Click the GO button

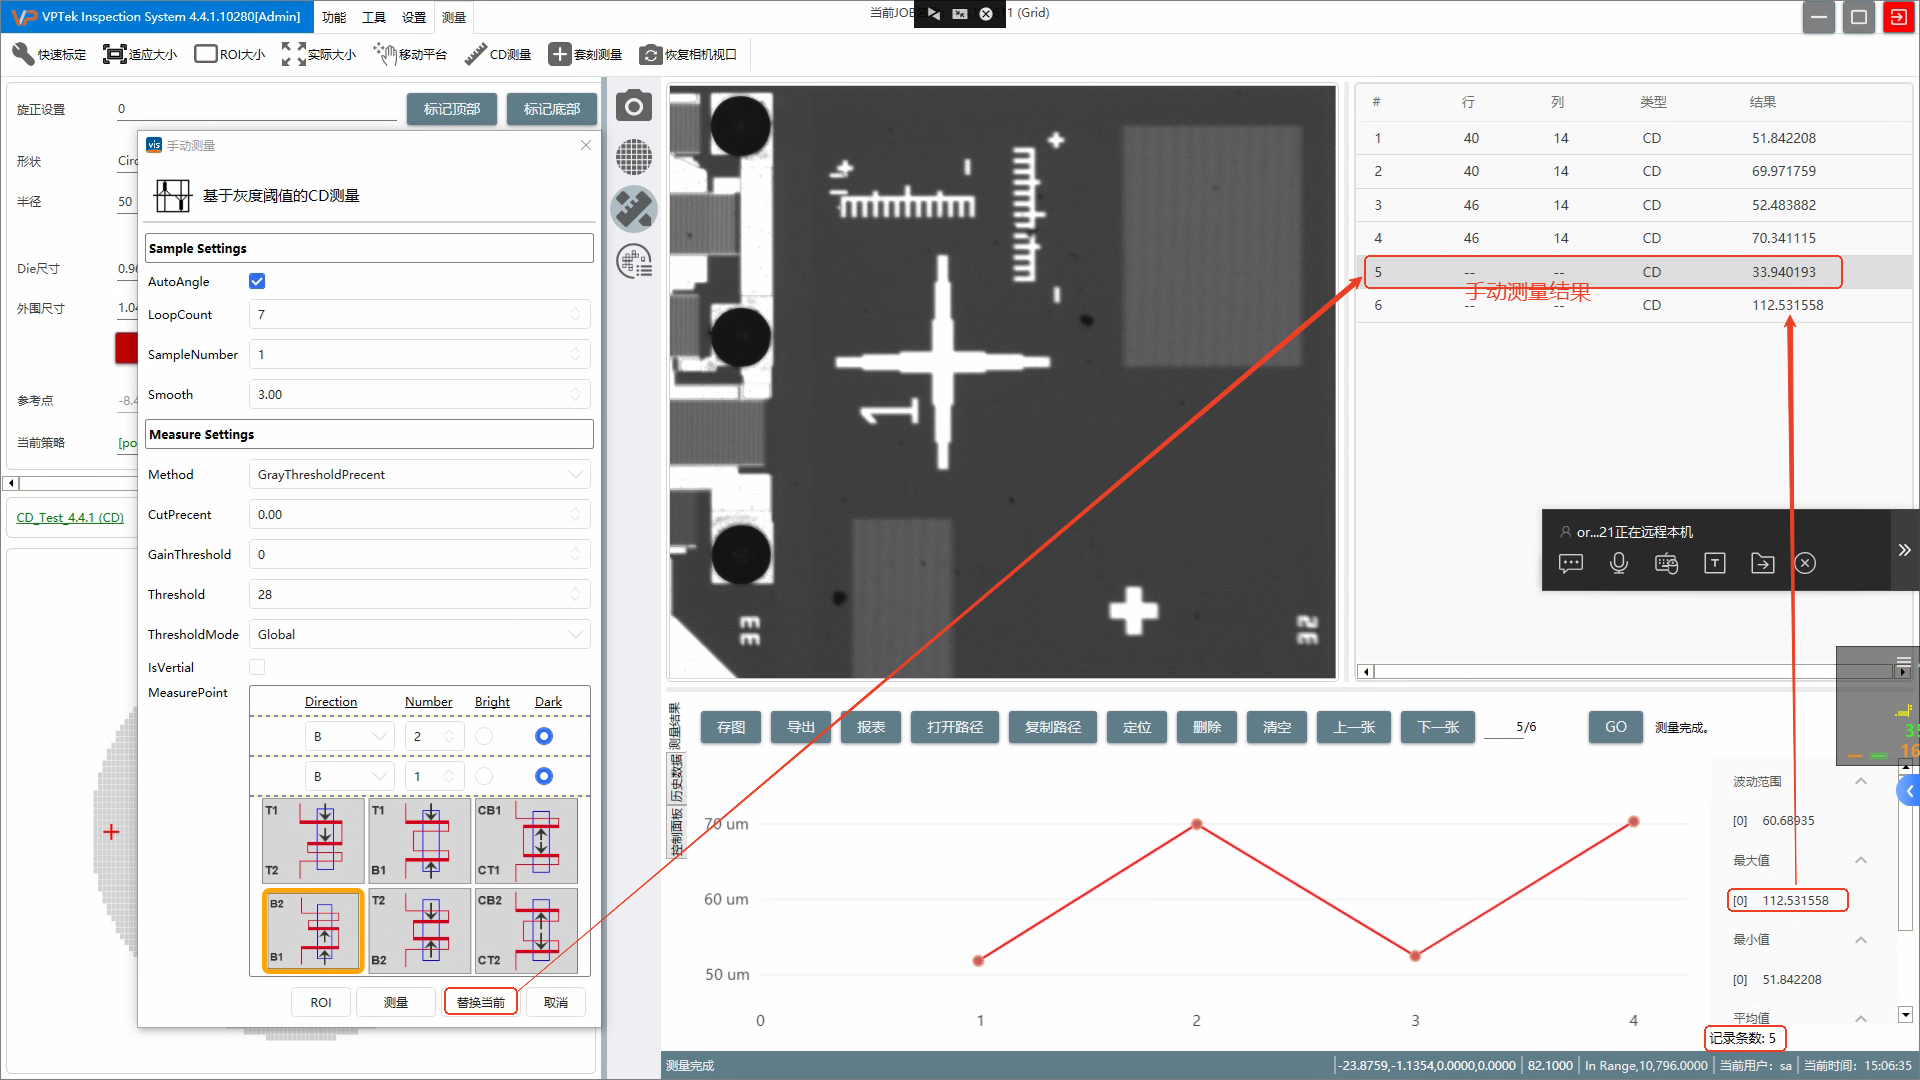[x=1616, y=727]
